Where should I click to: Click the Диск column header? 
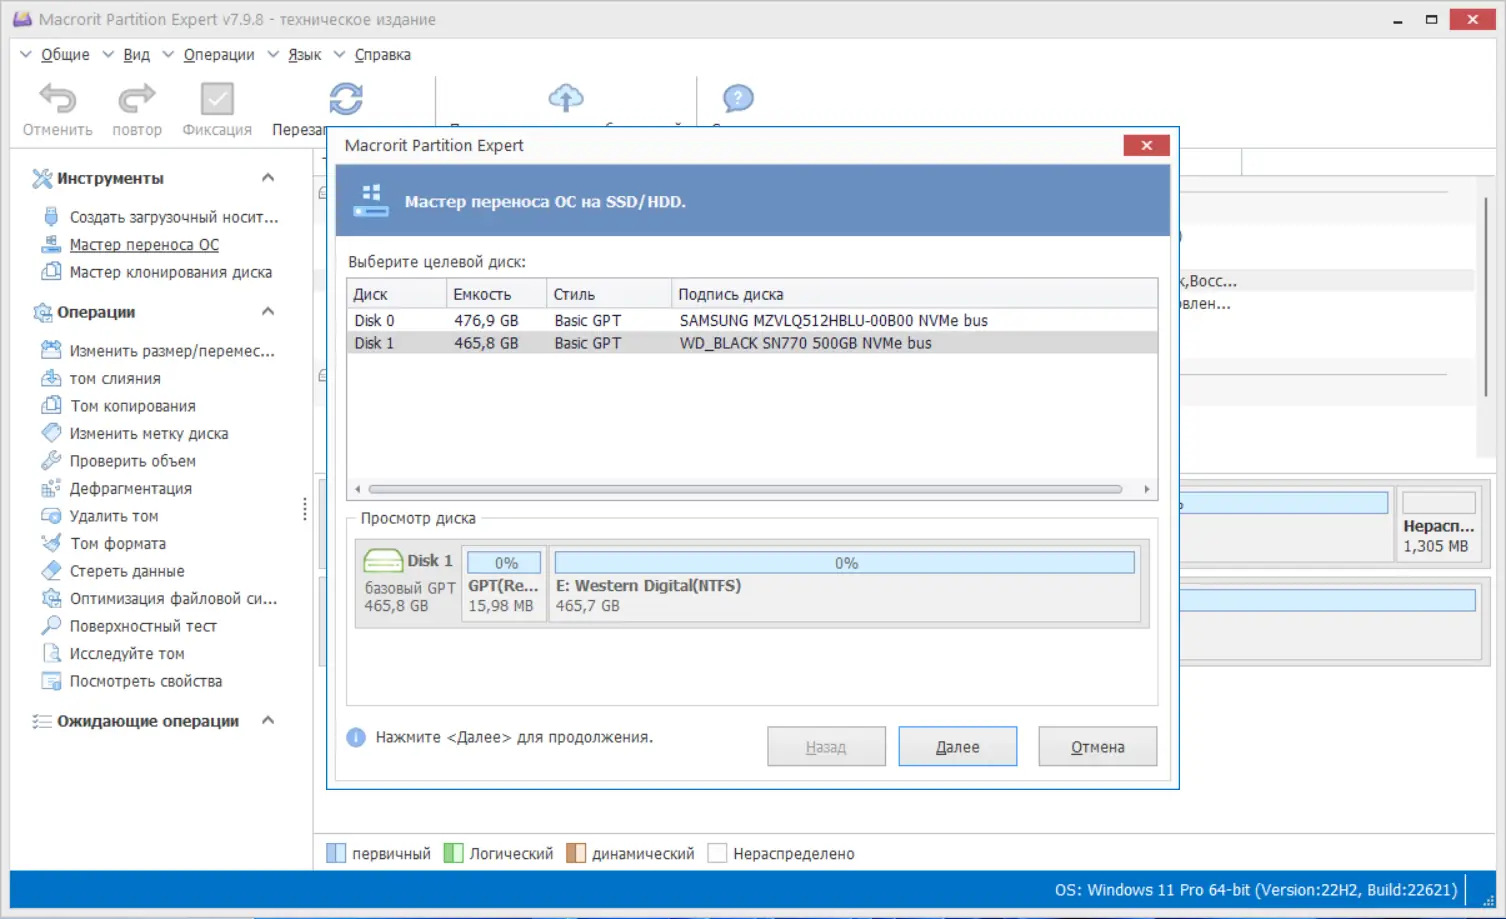tap(397, 294)
